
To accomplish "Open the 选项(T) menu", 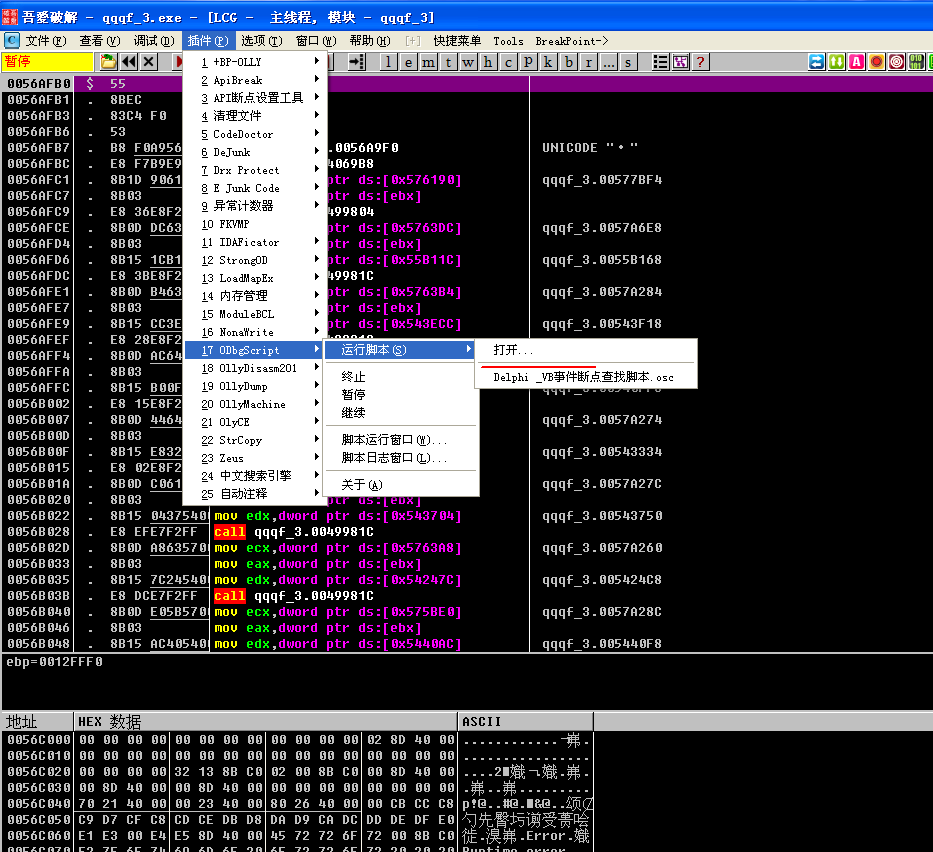I will click(262, 40).
